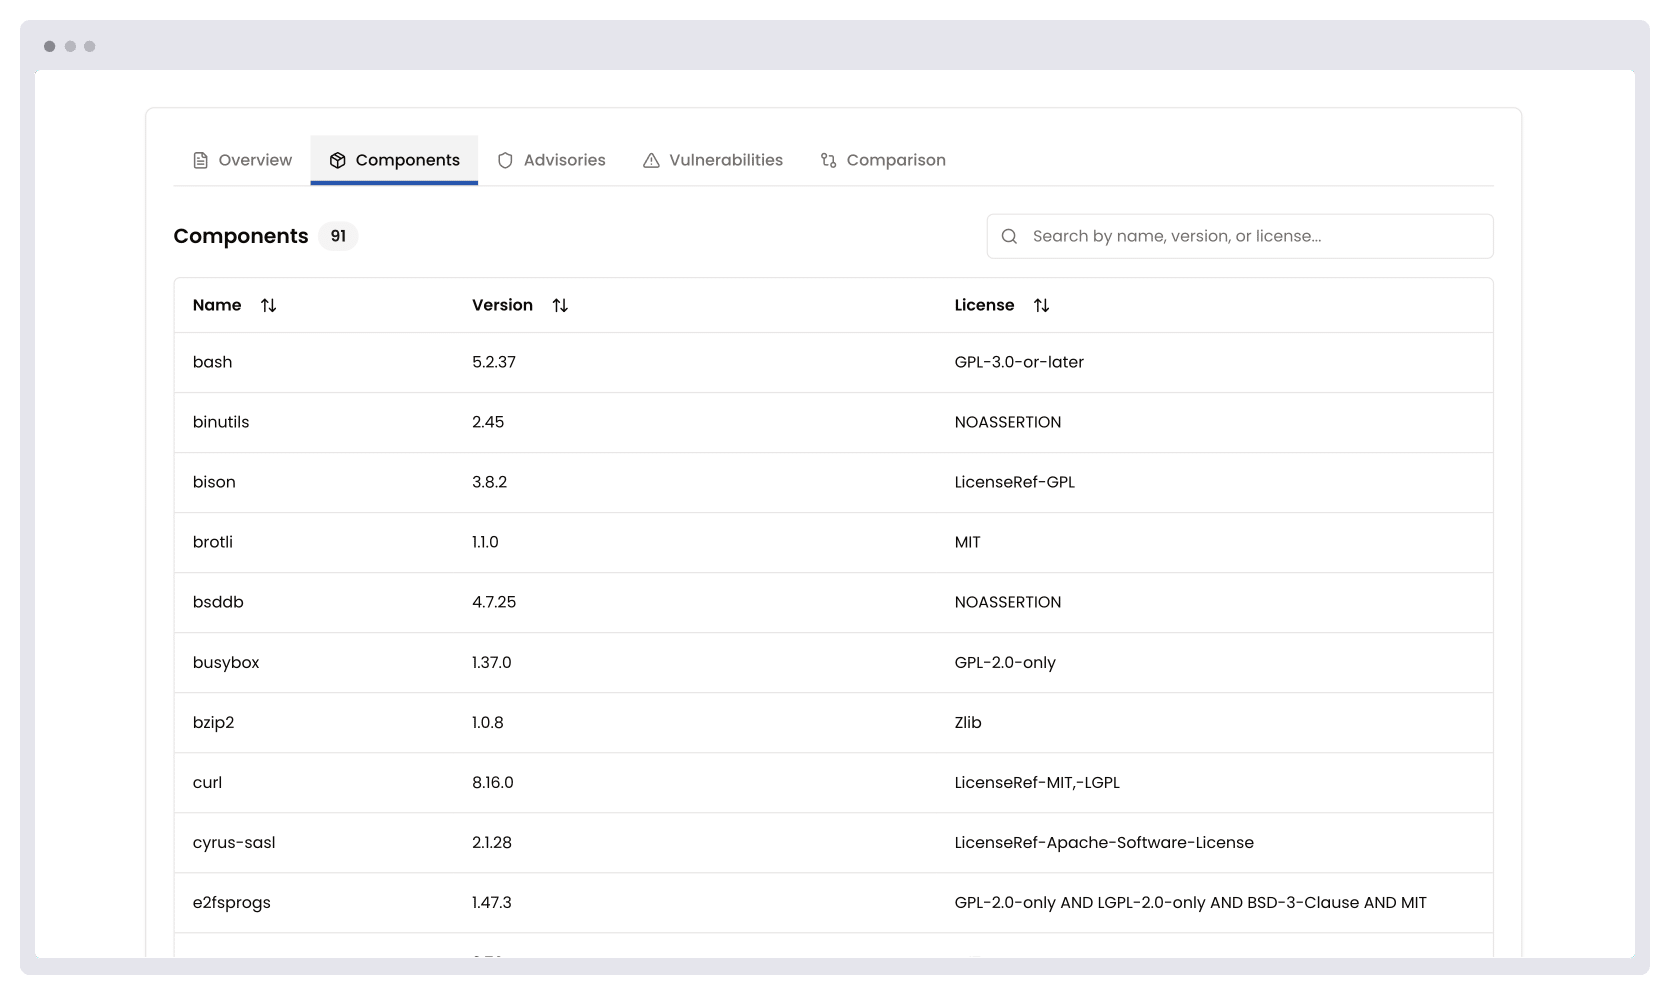
Task: Click the 91 components count badge
Action: (x=338, y=236)
